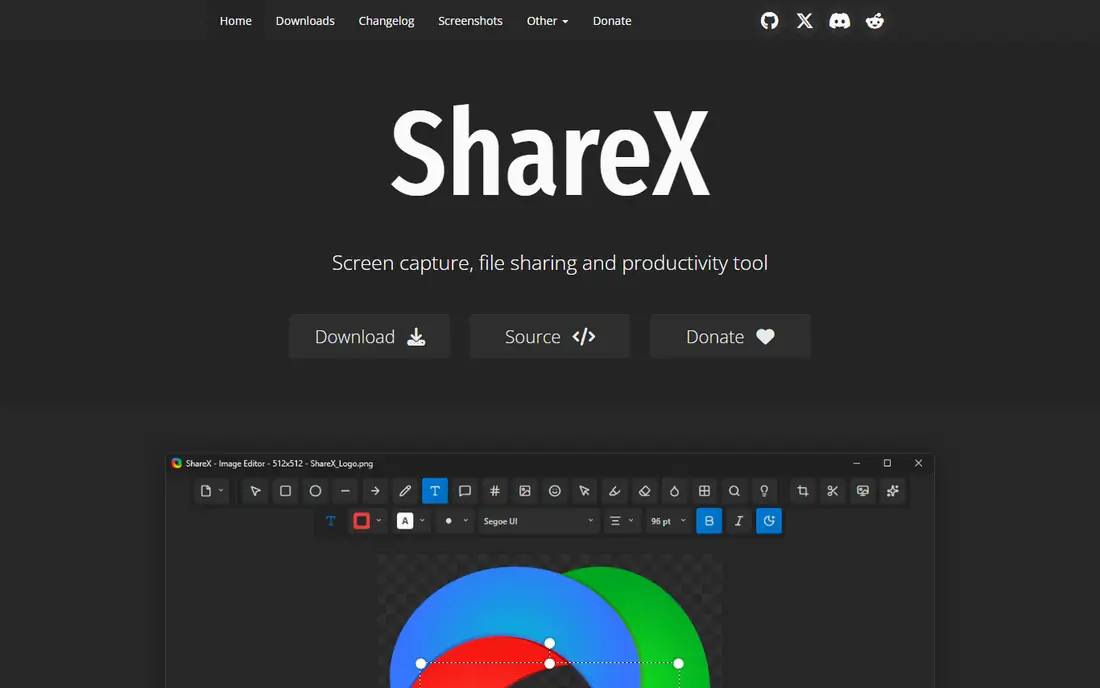Select the Ellipse drawing tool
Screen dimensions: 1100x688
point(316,491)
